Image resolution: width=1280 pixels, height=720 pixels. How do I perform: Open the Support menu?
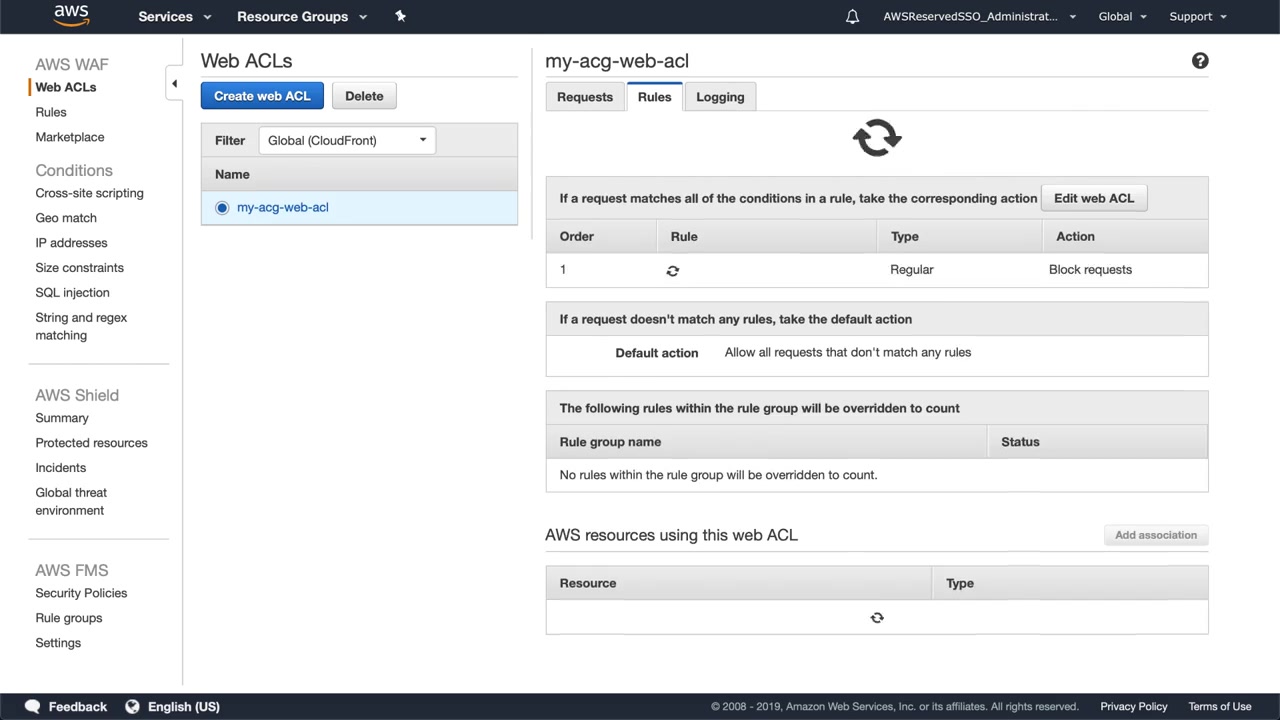pyautogui.click(x=1197, y=16)
